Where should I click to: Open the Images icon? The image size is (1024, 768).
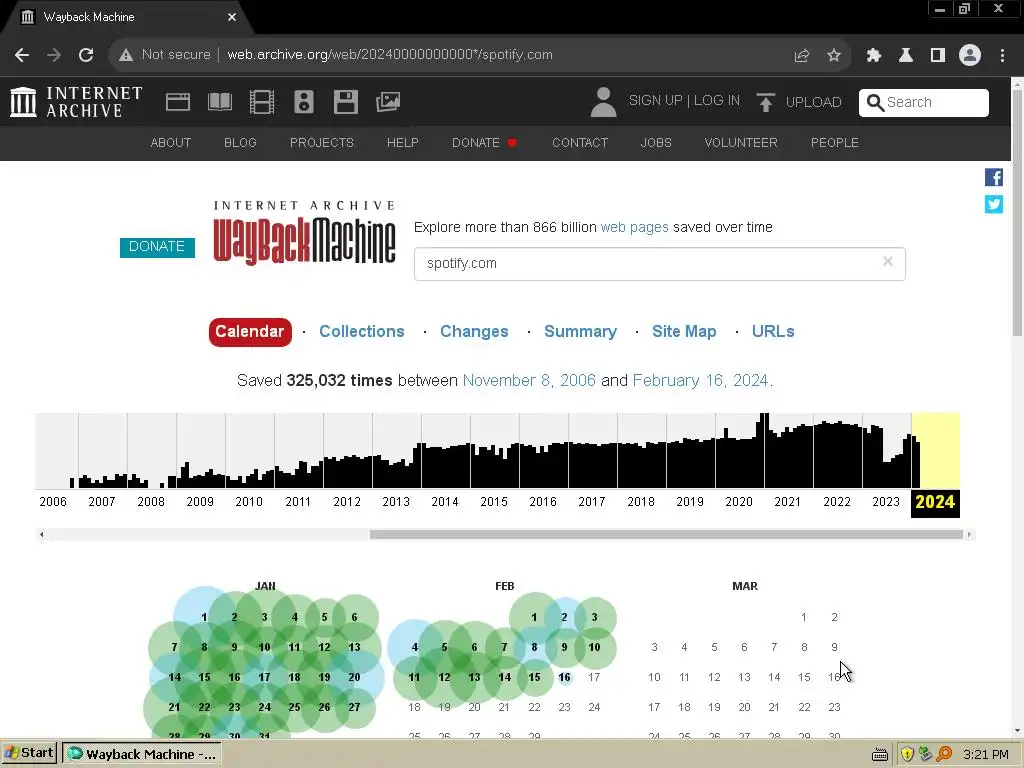click(388, 102)
